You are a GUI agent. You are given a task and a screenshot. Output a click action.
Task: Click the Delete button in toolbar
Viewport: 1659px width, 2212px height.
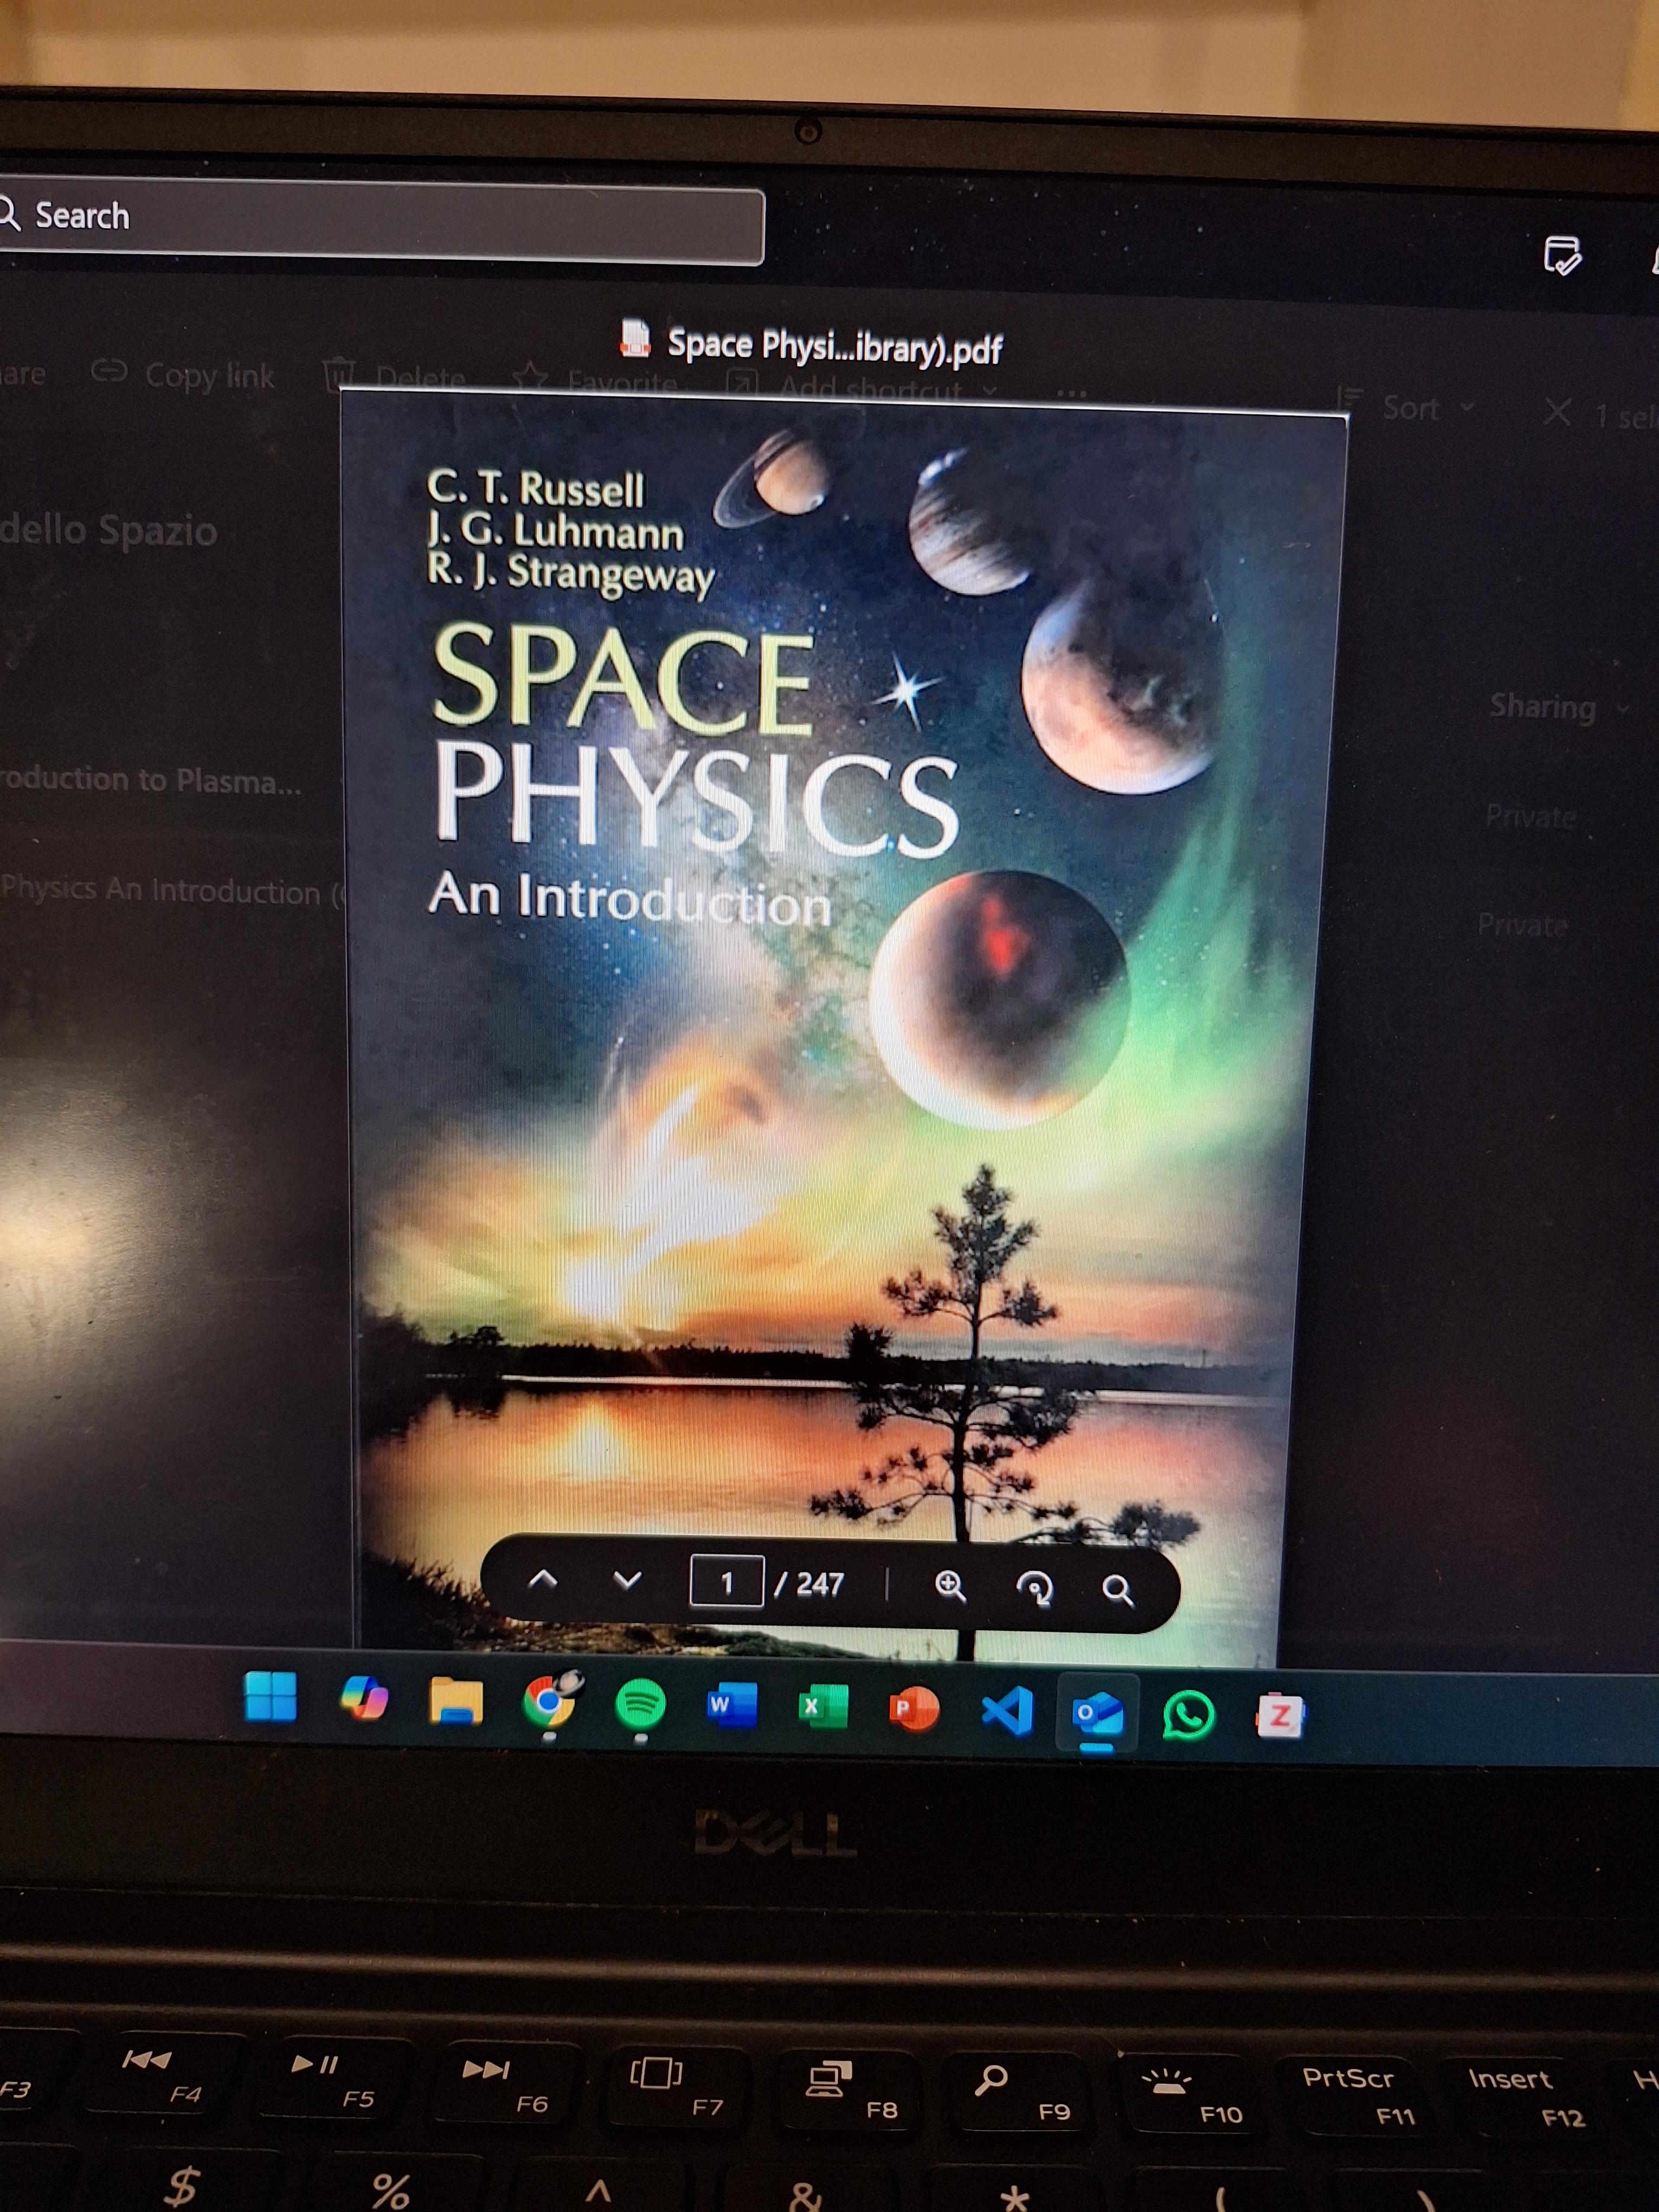397,378
